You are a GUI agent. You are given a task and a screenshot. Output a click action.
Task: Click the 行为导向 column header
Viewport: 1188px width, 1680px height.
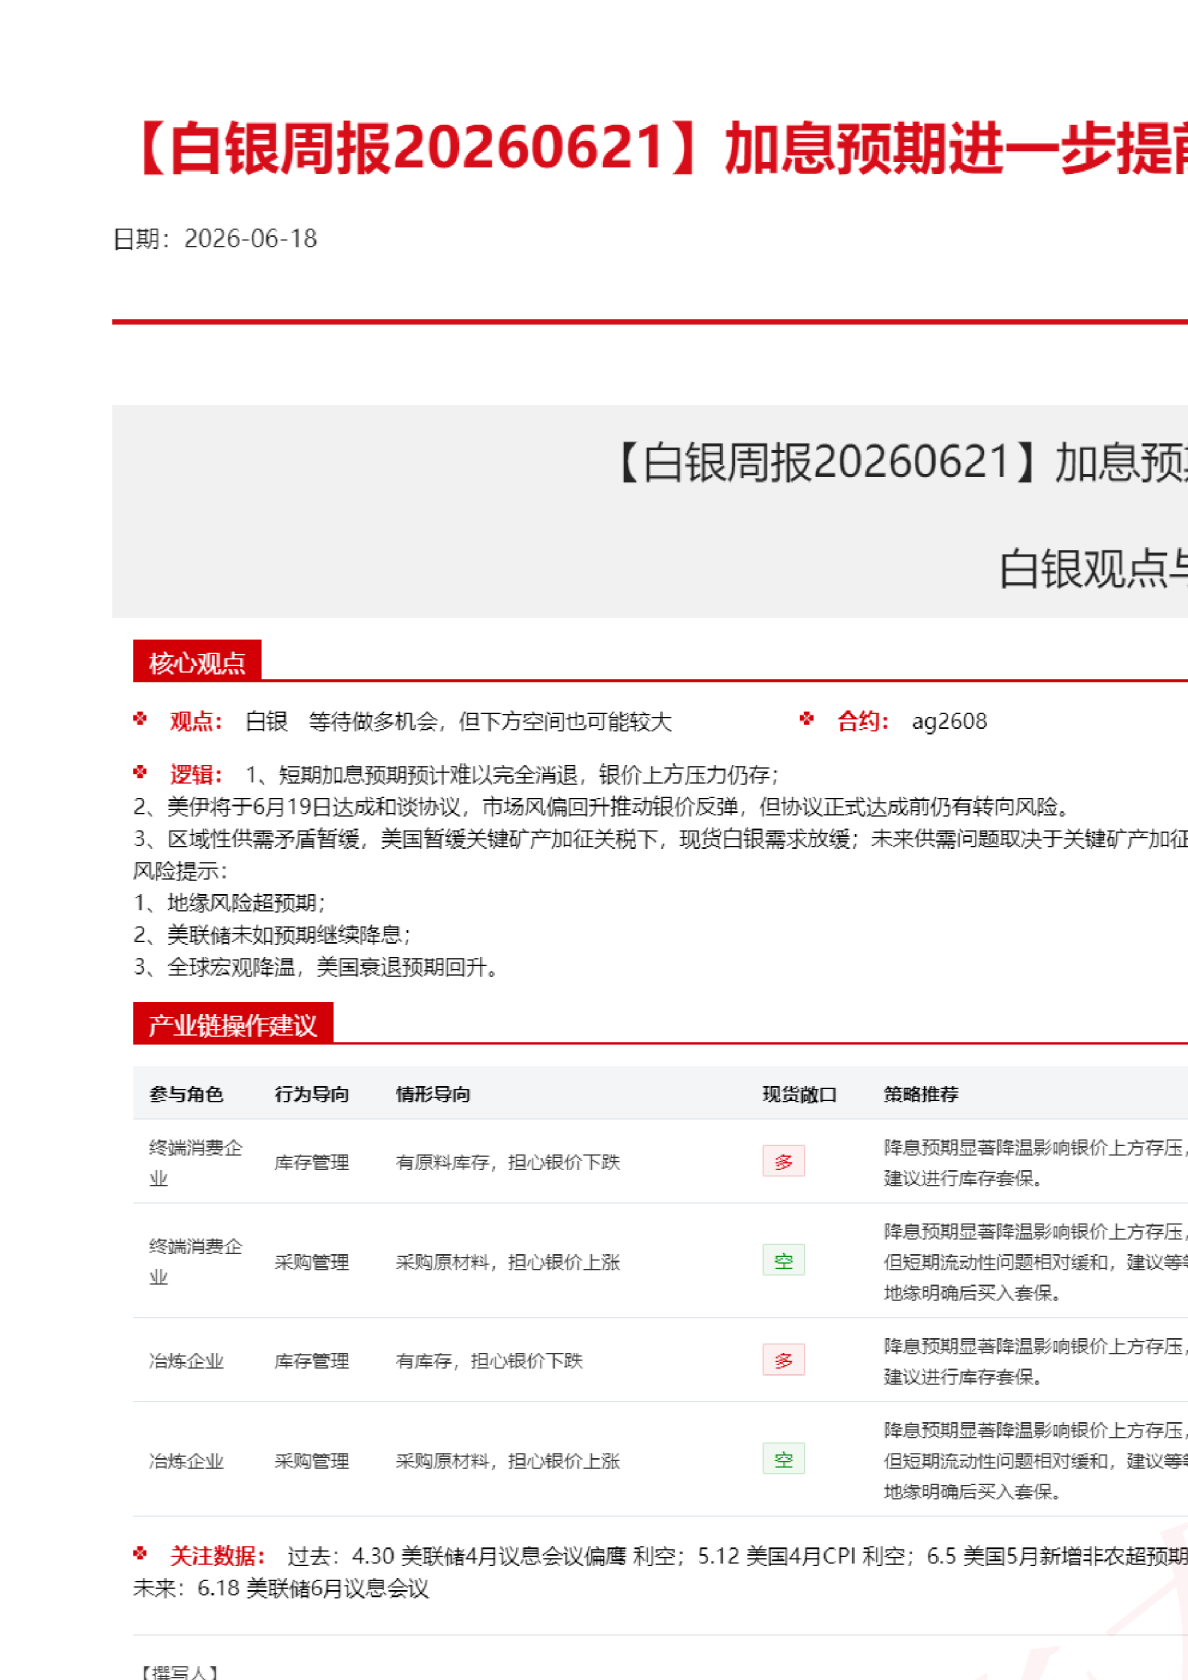pyautogui.click(x=312, y=1094)
